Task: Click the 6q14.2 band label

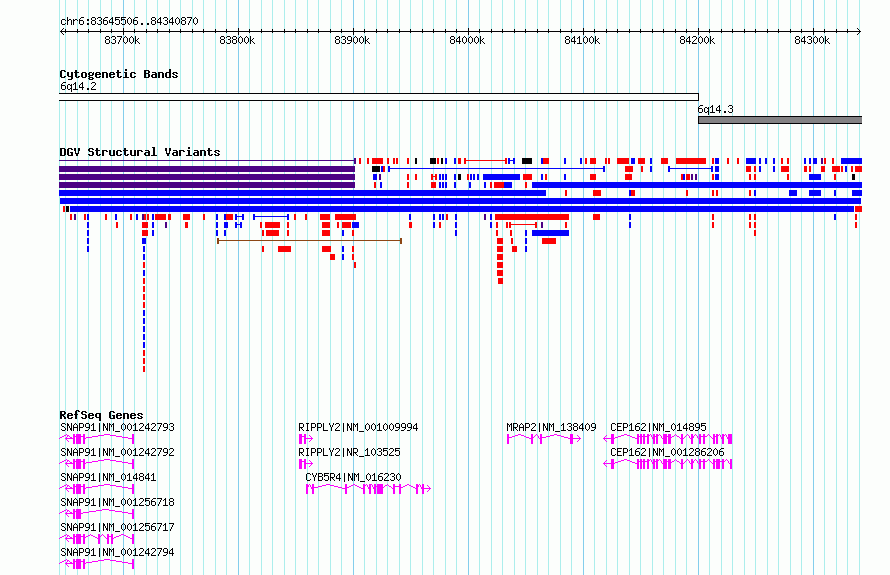Action: pos(78,86)
